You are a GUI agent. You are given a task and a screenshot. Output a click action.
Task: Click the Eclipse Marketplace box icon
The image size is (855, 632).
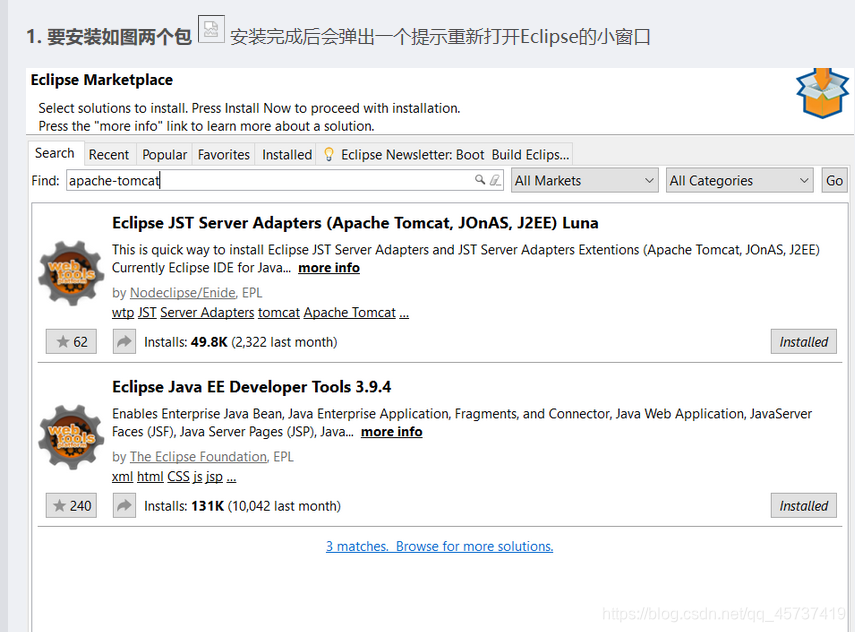pyautogui.click(x=822, y=93)
